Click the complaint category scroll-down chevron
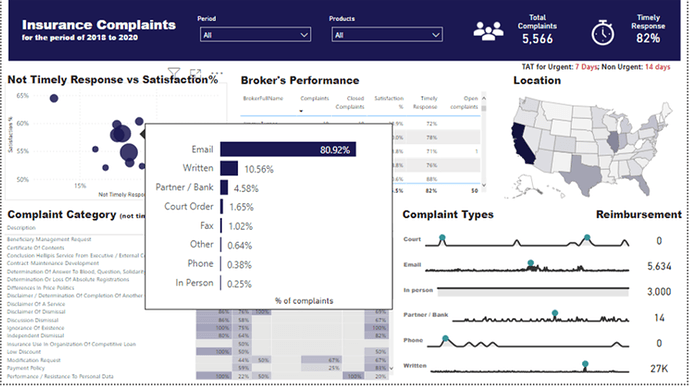Image resolution: width=690 pixels, height=387 pixels. pos(391,368)
